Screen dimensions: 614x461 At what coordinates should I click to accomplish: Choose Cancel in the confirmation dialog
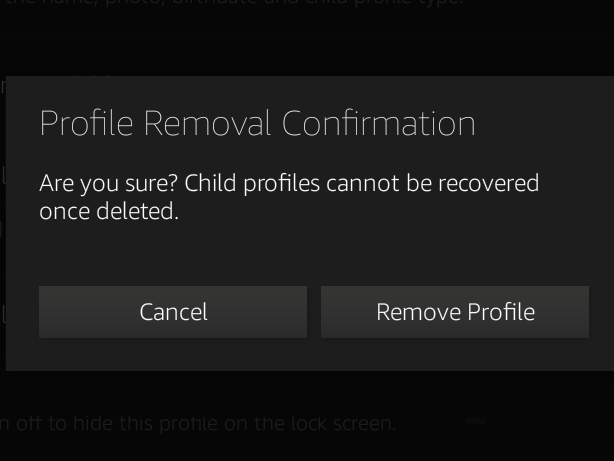point(173,312)
